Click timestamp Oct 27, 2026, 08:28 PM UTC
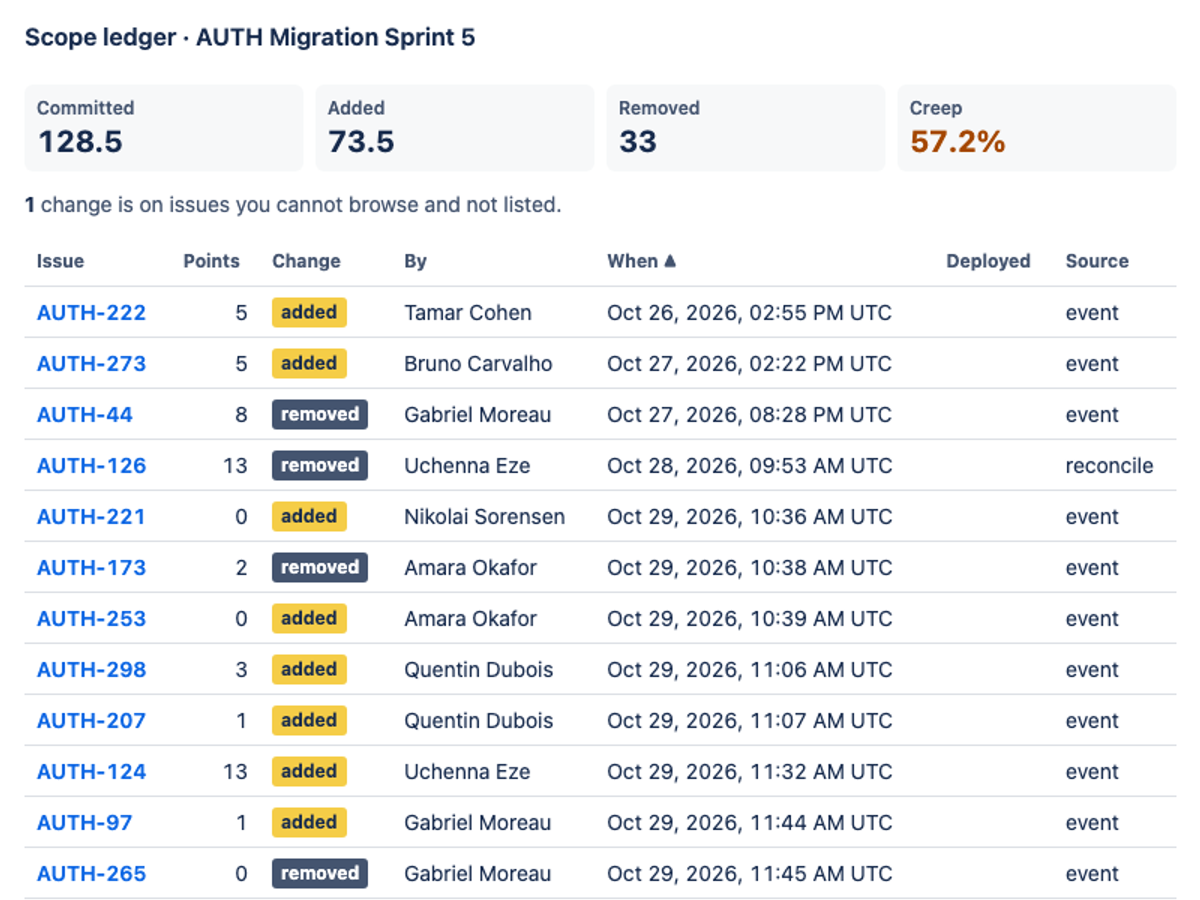This screenshot has height=900, width=1200. (749, 415)
